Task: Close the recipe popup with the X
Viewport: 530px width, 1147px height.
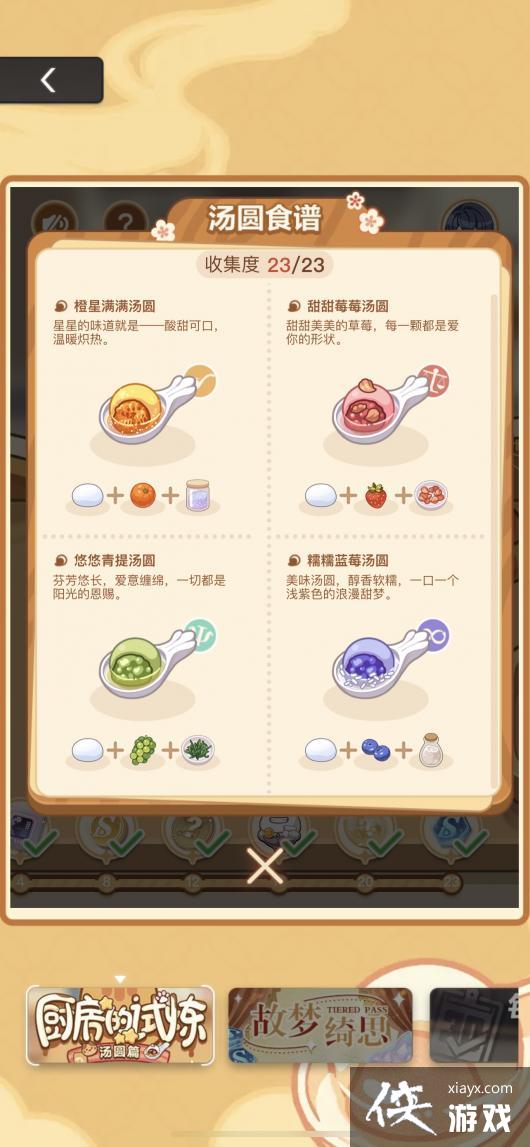Action: (265, 867)
